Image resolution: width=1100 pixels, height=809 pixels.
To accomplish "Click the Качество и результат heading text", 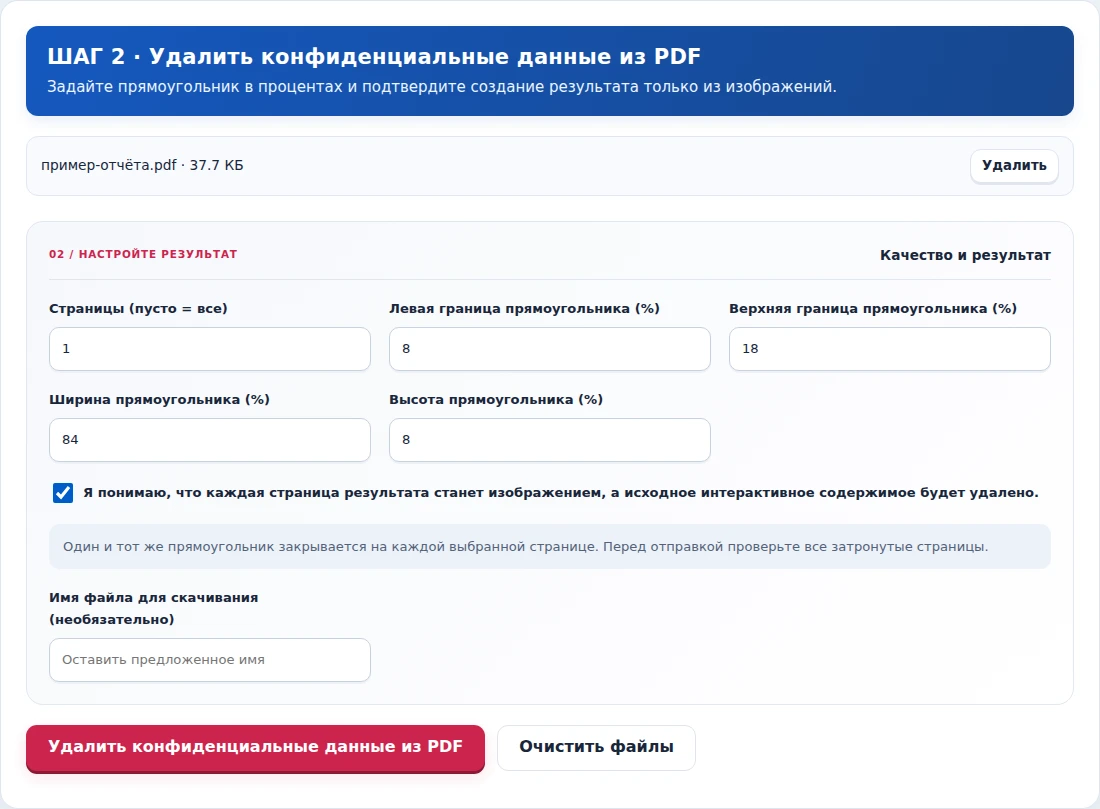I will [x=965, y=255].
